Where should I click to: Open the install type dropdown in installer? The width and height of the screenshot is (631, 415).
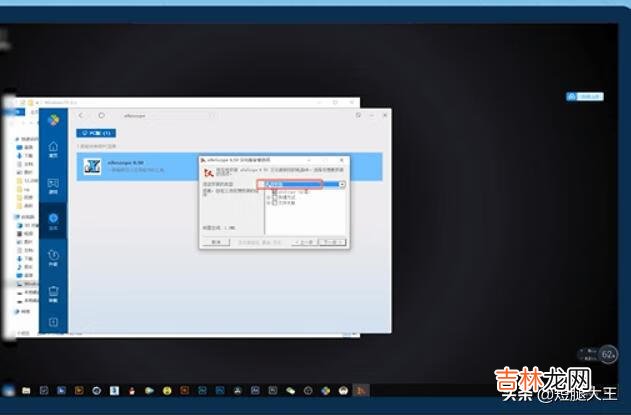pos(341,185)
